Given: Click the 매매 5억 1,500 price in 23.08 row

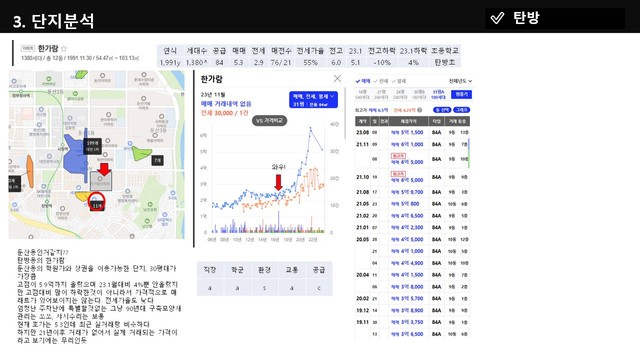Looking at the screenshot, I should pos(407,133).
